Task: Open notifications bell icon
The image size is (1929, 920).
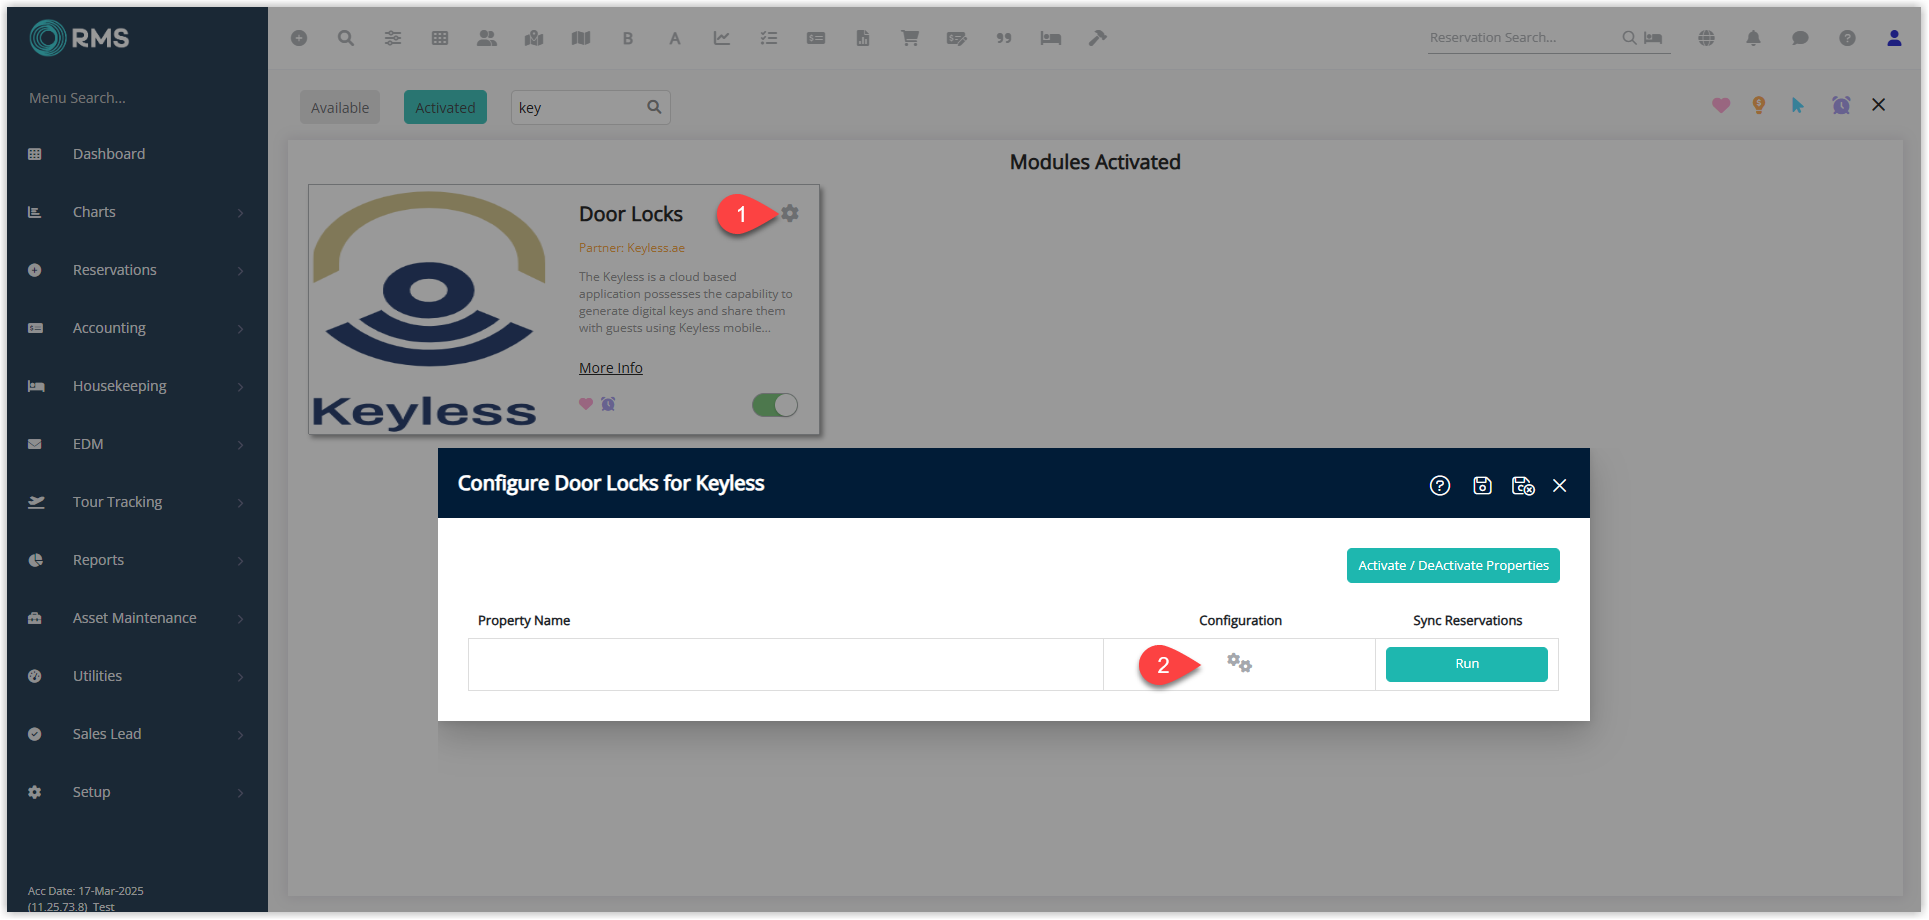Action: click(1754, 38)
